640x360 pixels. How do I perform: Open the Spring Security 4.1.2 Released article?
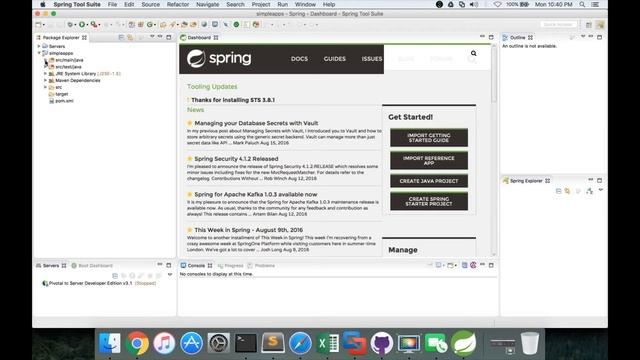(x=236, y=159)
